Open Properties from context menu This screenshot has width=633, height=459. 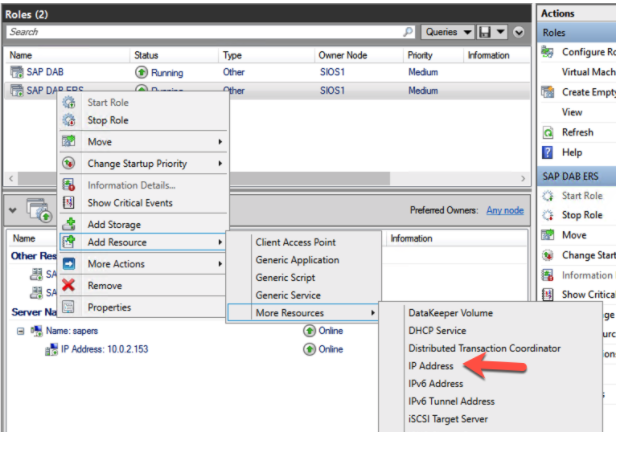pos(109,307)
